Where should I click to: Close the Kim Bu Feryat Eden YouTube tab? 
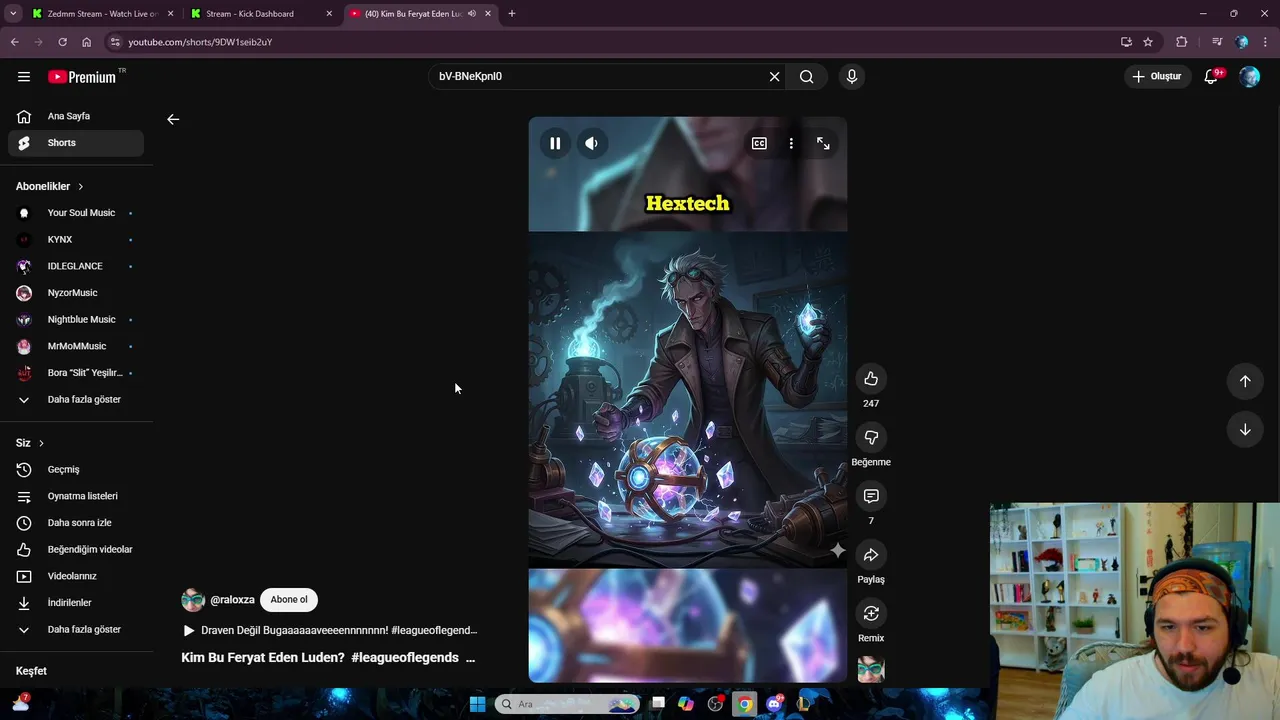[488, 14]
